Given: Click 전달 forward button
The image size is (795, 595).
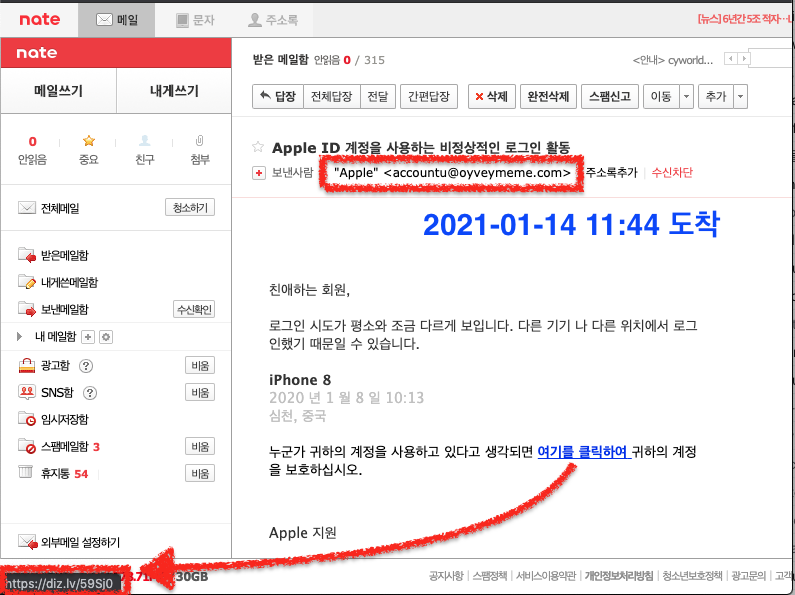Looking at the screenshot, I should click(378, 96).
